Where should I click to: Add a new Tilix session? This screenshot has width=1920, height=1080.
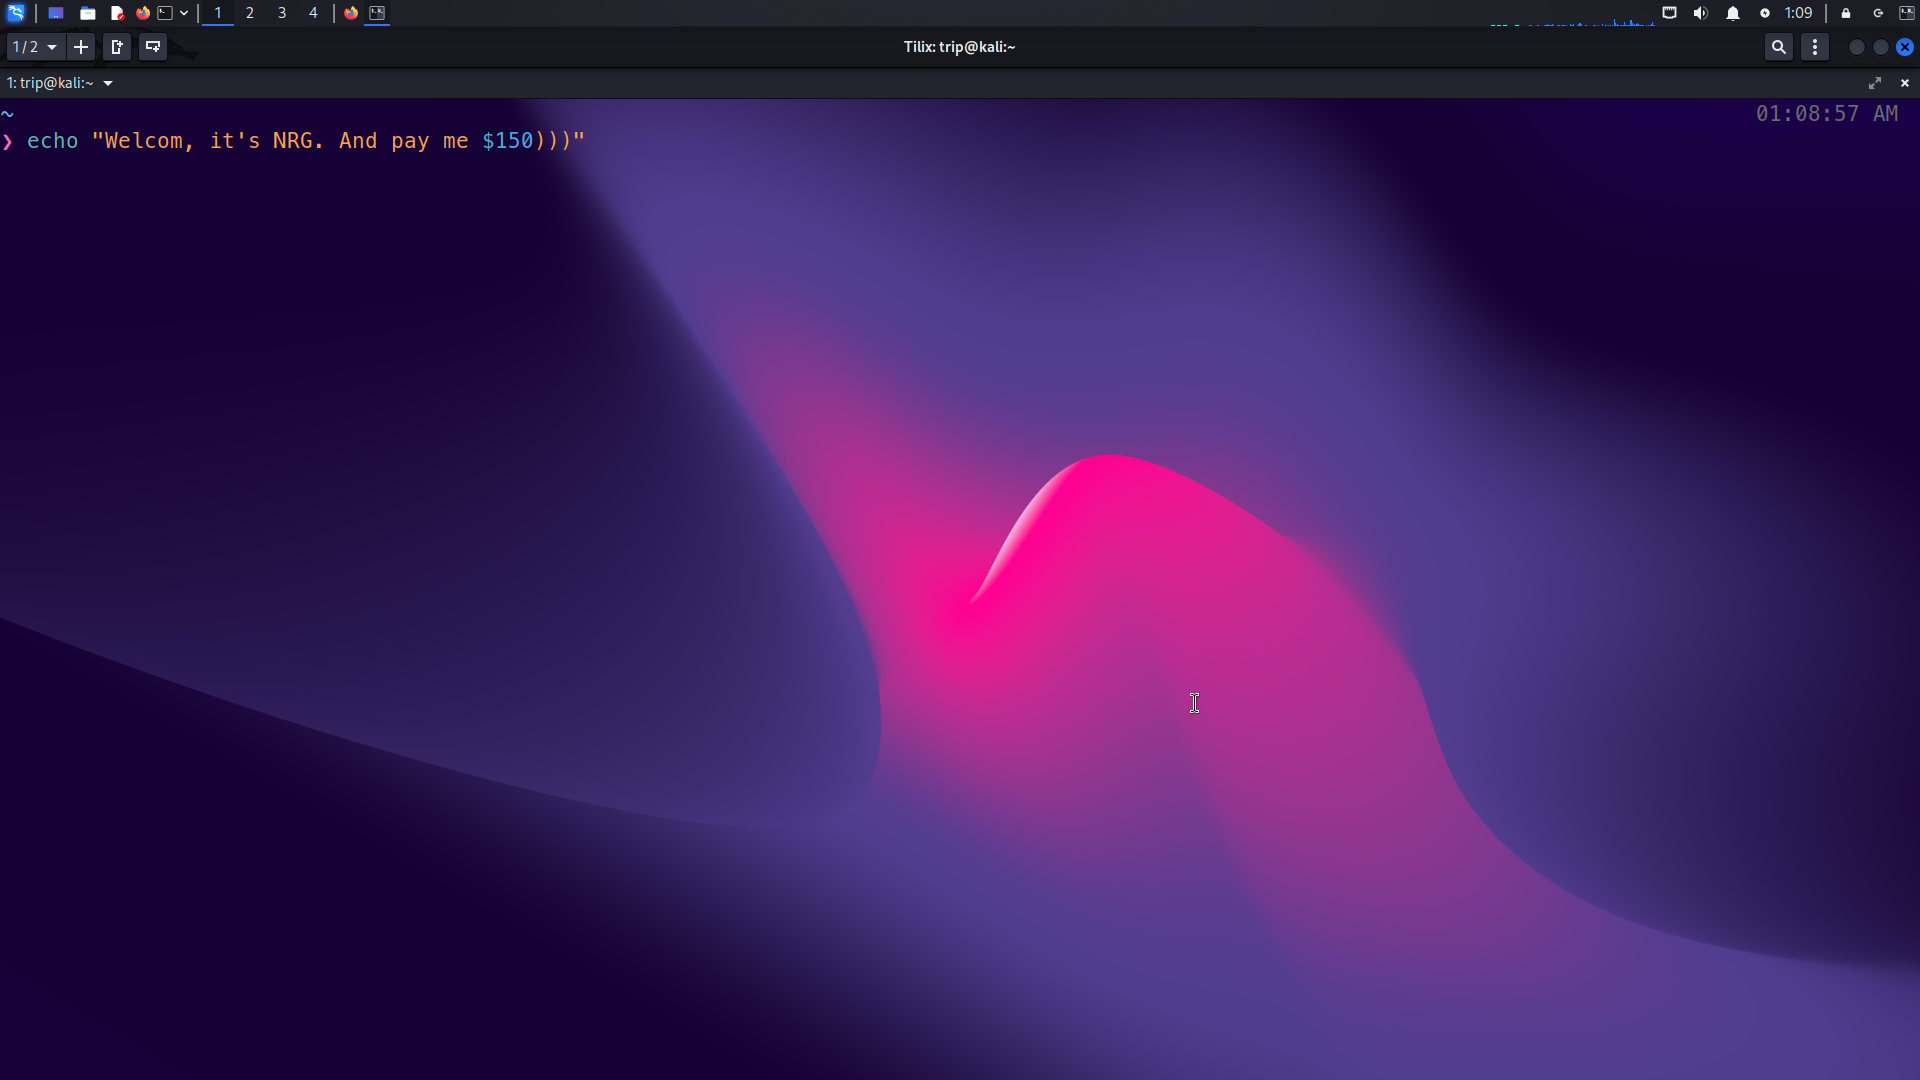pyautogui.click(x=81, y=47)
